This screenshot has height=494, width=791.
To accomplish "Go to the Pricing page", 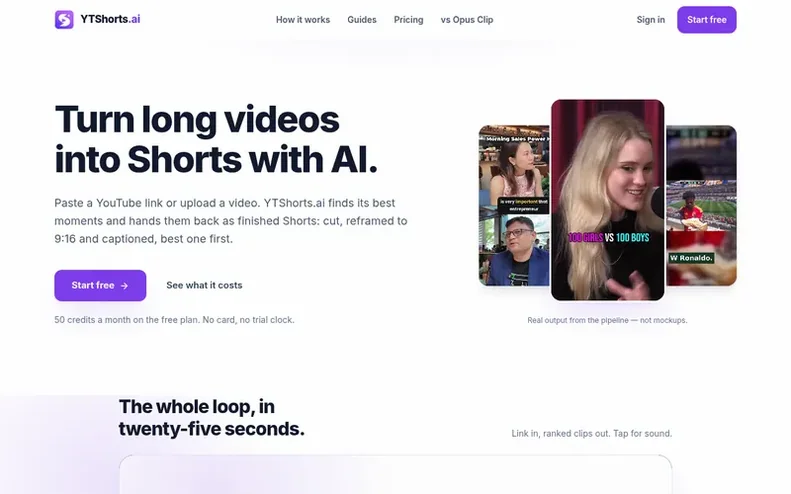I will pos(408,20).
